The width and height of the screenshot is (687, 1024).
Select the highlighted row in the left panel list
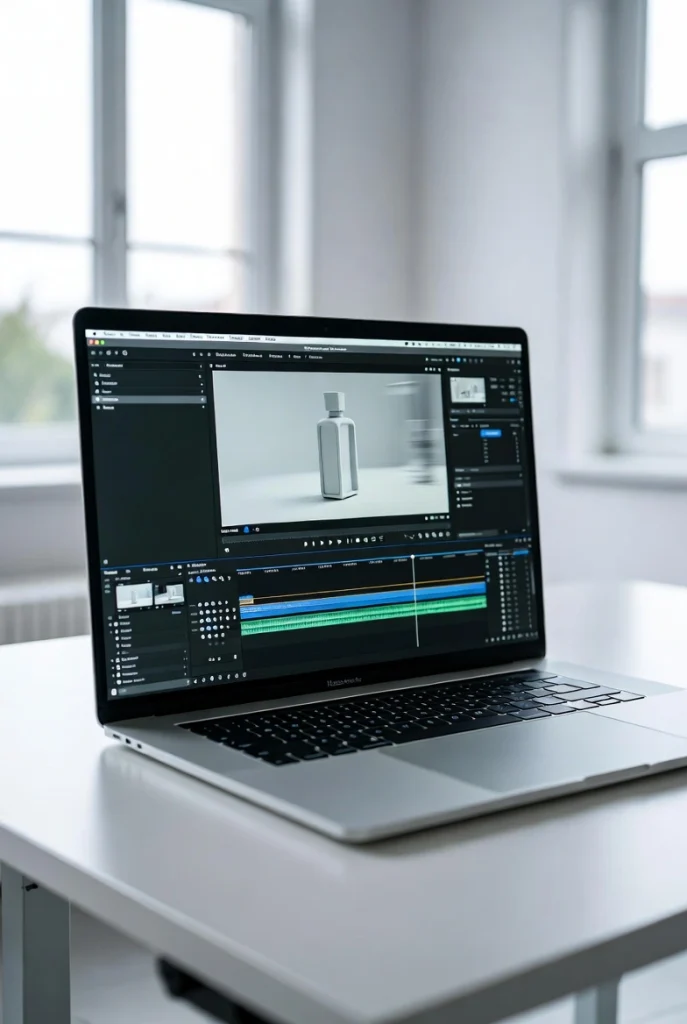tap(149, 399)
